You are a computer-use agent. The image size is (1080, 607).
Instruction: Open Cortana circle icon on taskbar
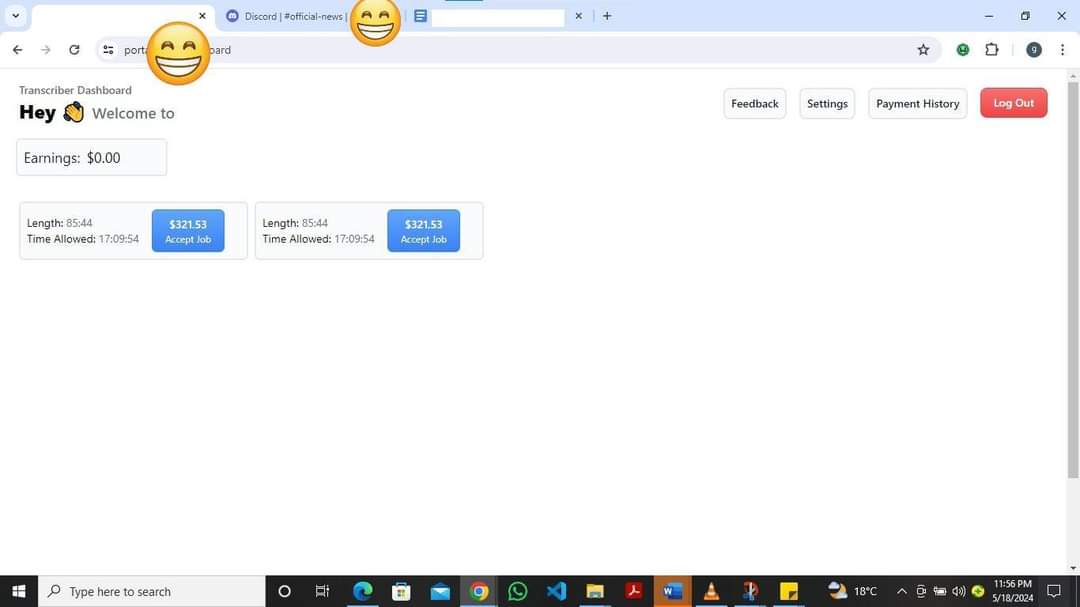284,591
